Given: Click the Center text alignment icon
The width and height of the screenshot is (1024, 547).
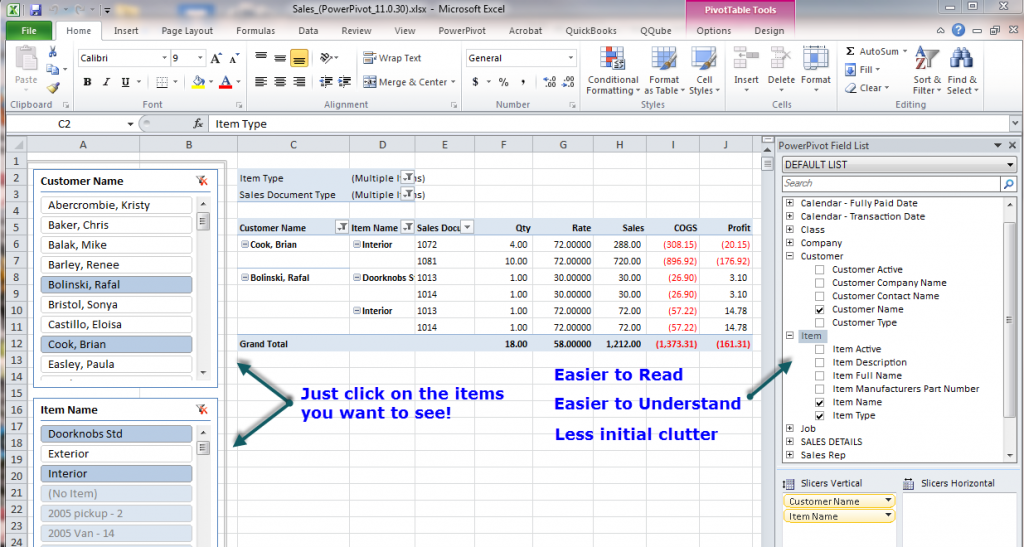Looking at the screenshot, I should pyautogui.click(x=280, y=82).
